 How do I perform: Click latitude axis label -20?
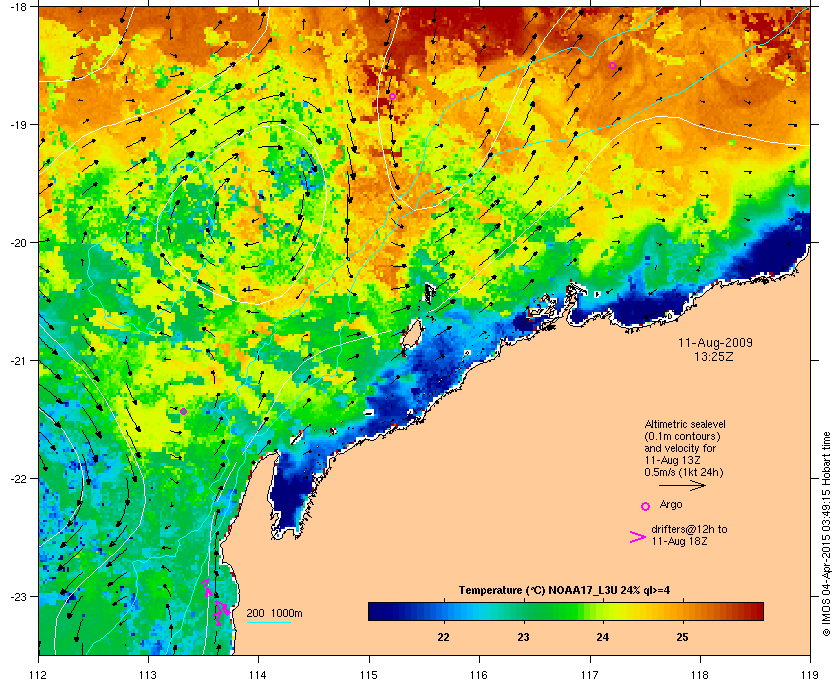(x=18, y=243)
